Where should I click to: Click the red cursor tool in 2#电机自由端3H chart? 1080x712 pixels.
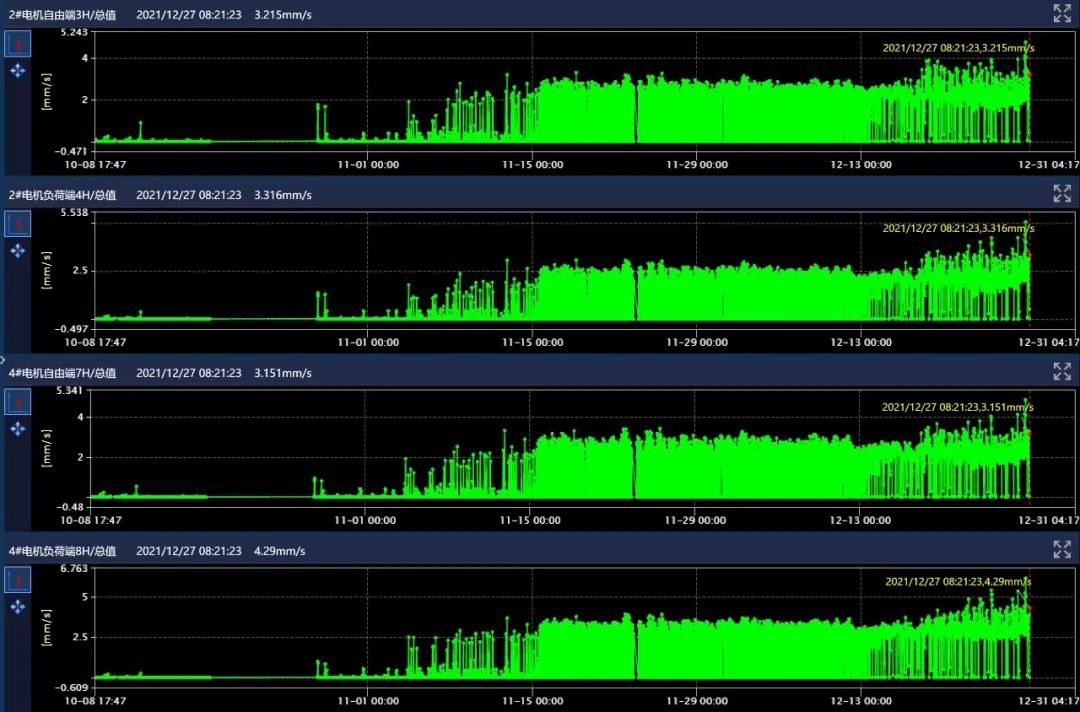18,44
